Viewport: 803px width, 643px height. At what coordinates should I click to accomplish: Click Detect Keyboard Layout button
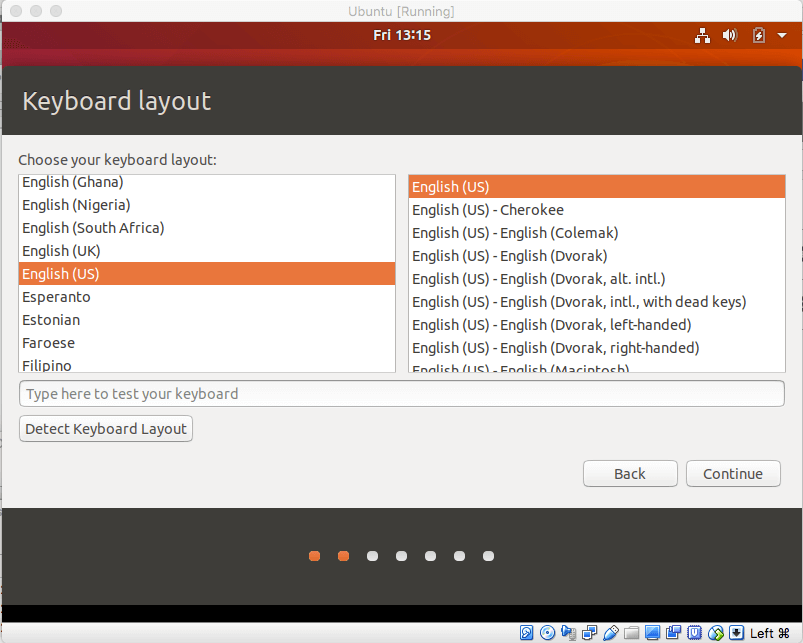pyautogui.click(x=105, y=428)
